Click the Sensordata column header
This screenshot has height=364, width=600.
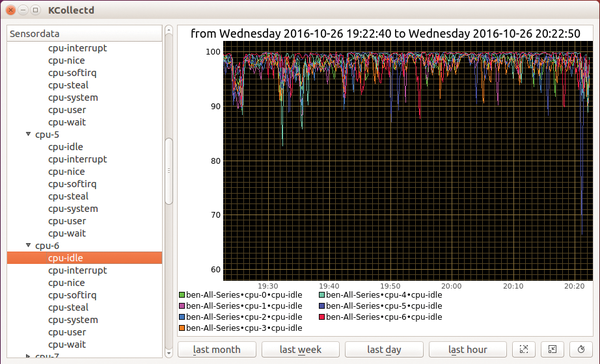tap(85, 34)
